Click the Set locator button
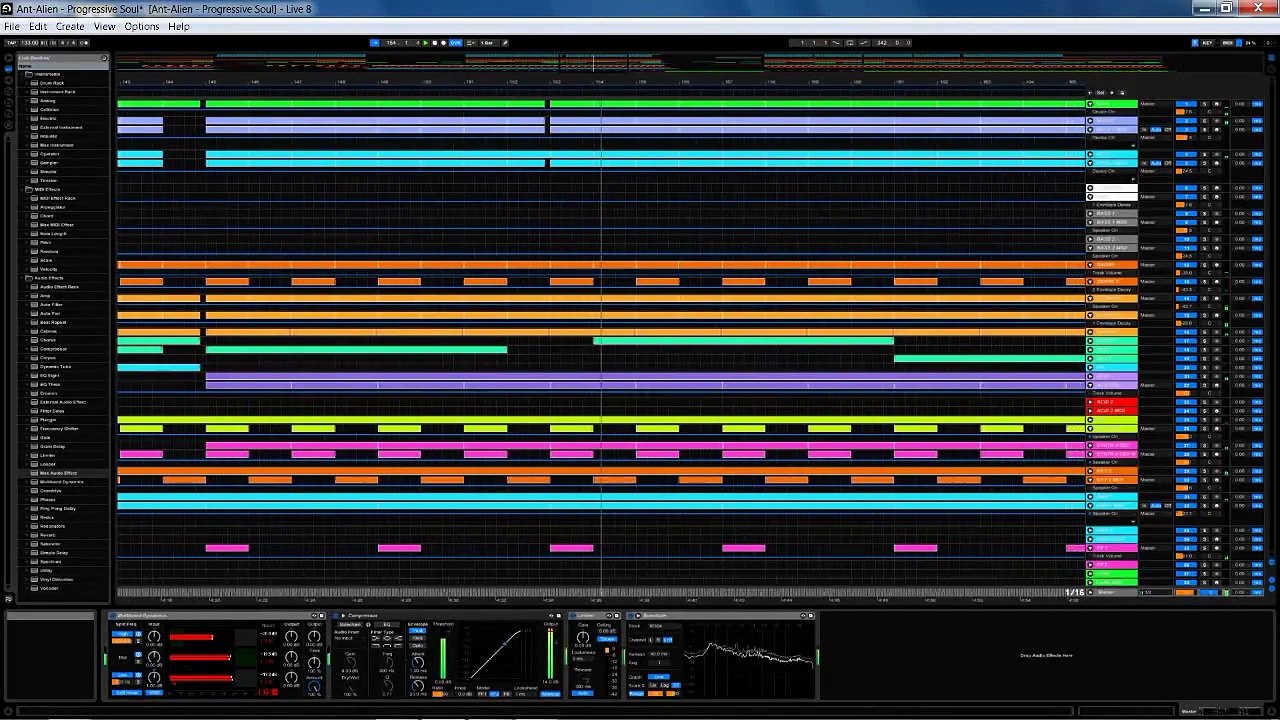Image resolution: width=1280 pixels, height=720 pixels. (x=1100, y=93)
